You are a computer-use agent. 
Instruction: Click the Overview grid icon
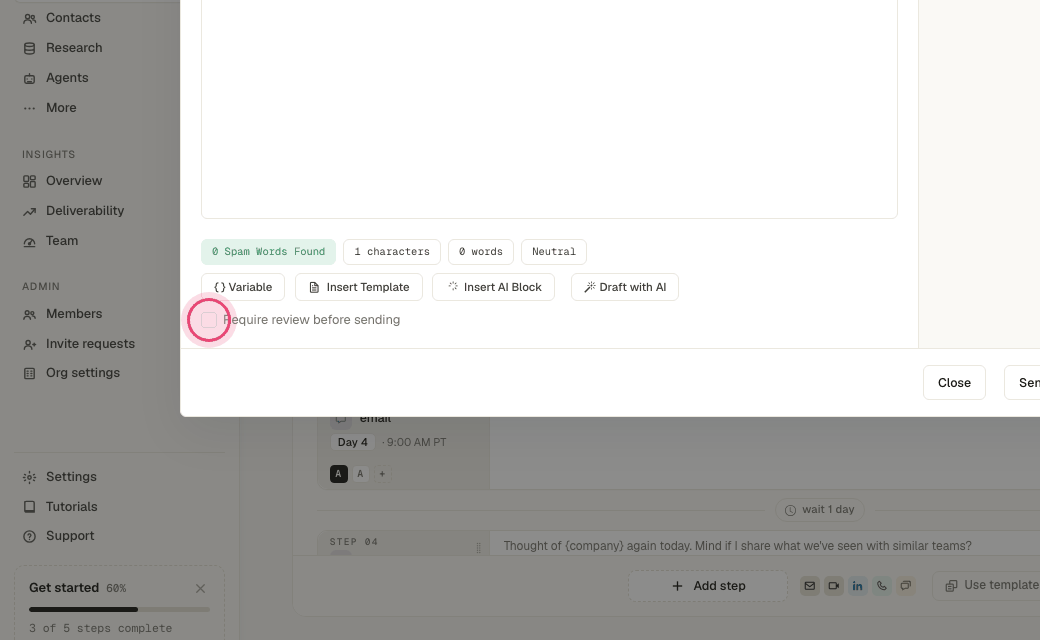pos(29,182)
